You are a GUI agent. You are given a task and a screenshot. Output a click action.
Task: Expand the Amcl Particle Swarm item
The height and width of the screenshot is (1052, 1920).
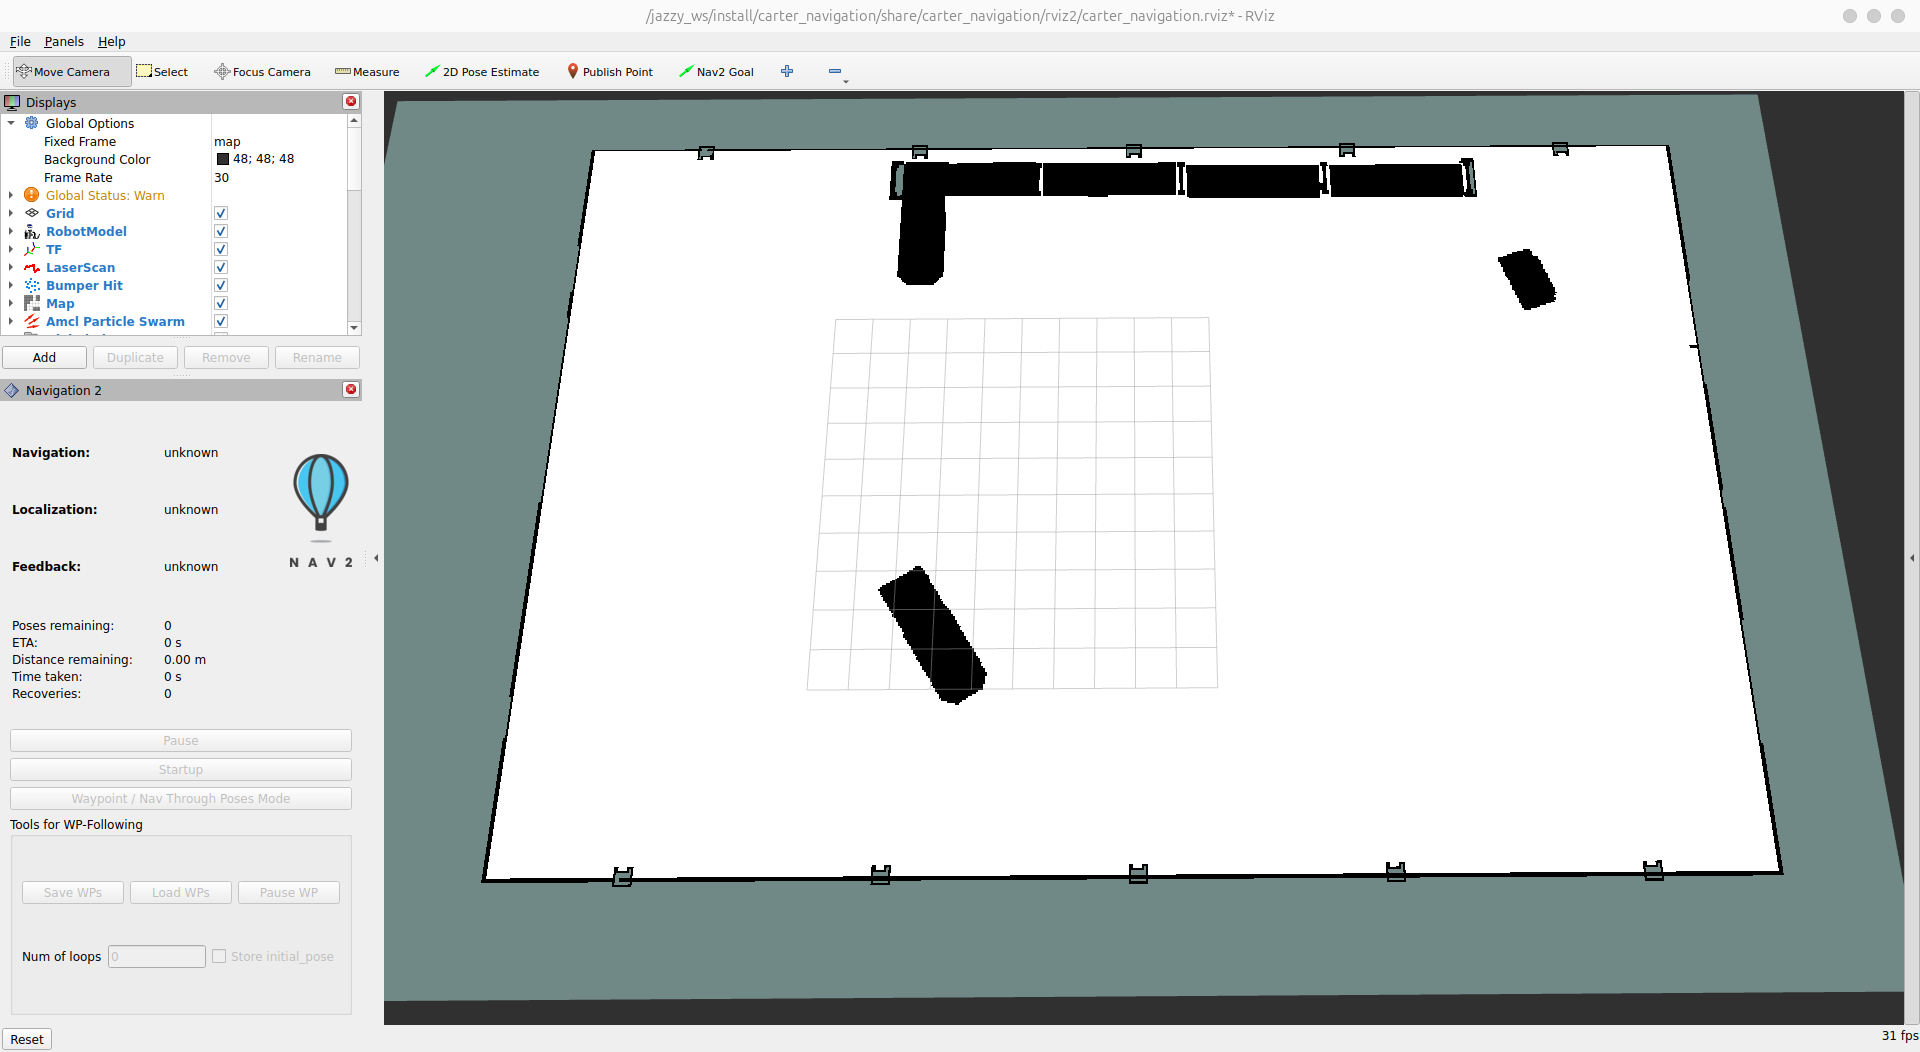11,322
